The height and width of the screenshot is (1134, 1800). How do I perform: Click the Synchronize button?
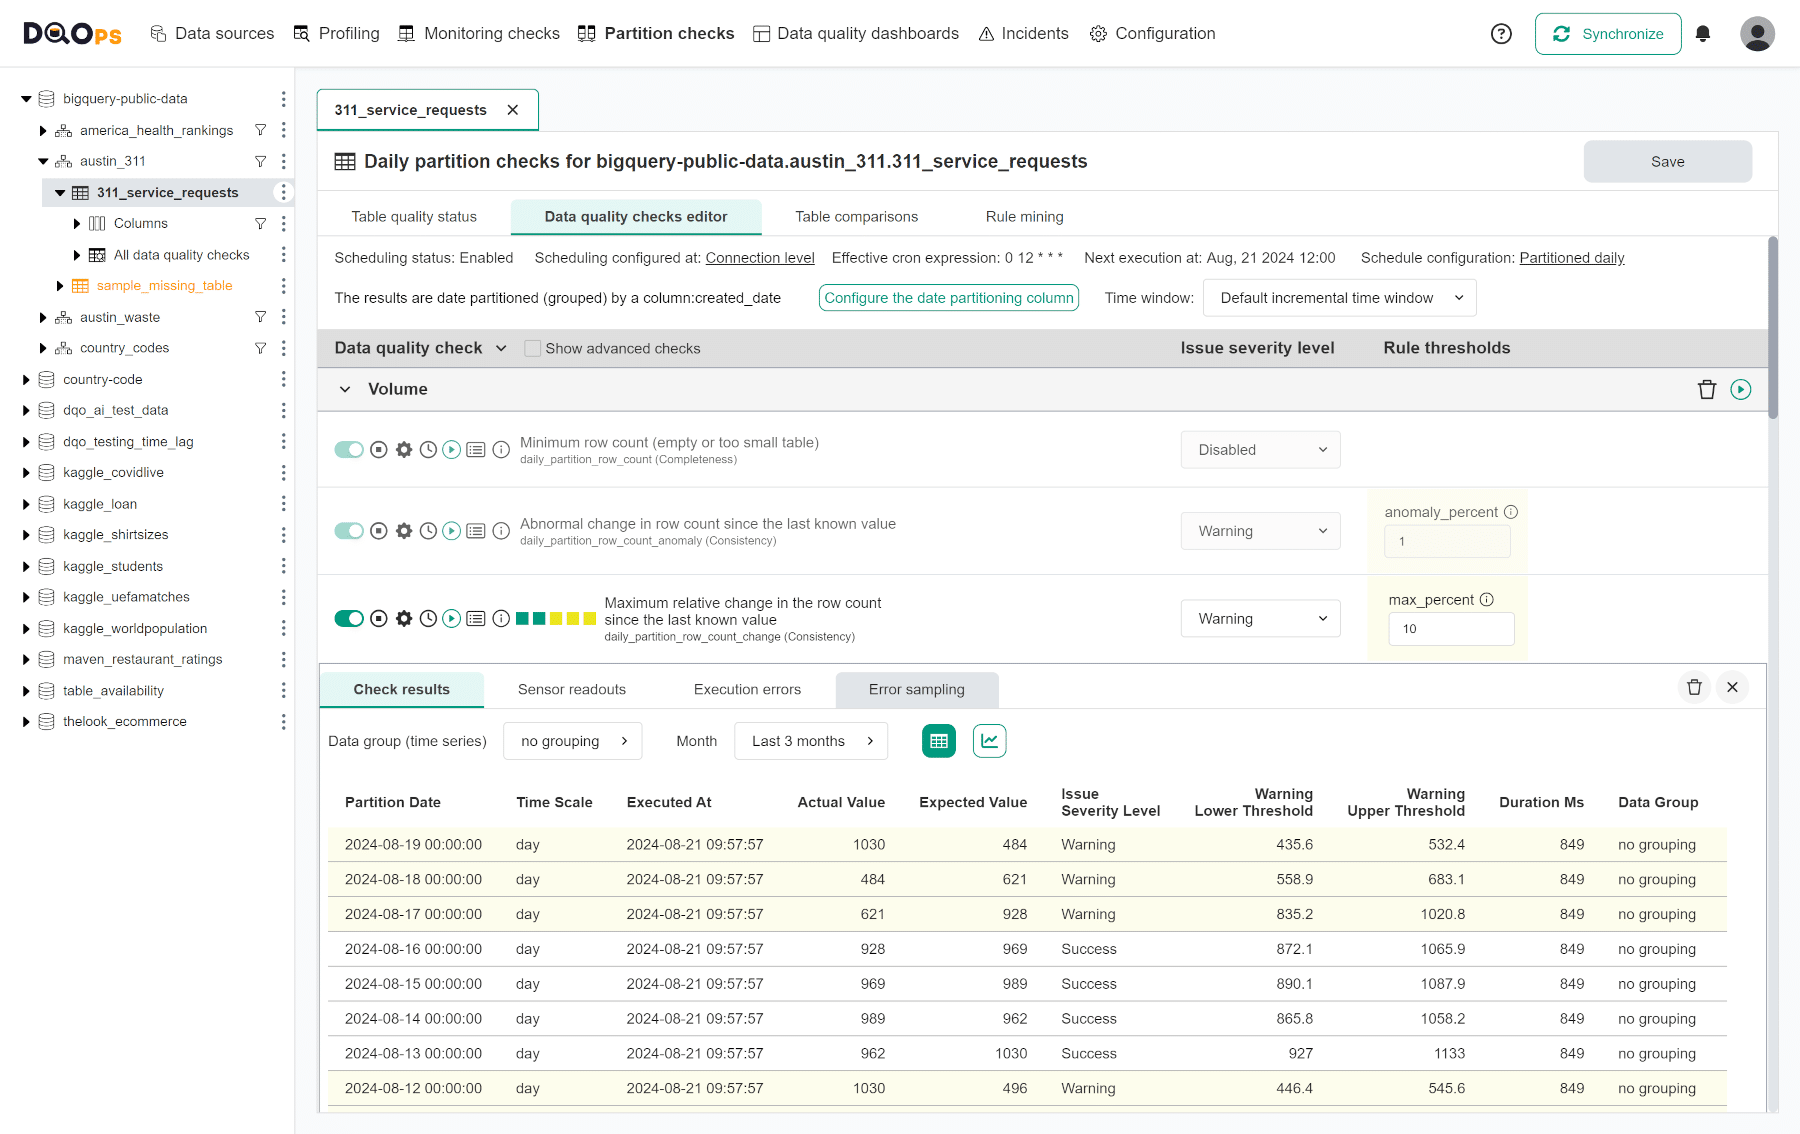click(1608, 34)
